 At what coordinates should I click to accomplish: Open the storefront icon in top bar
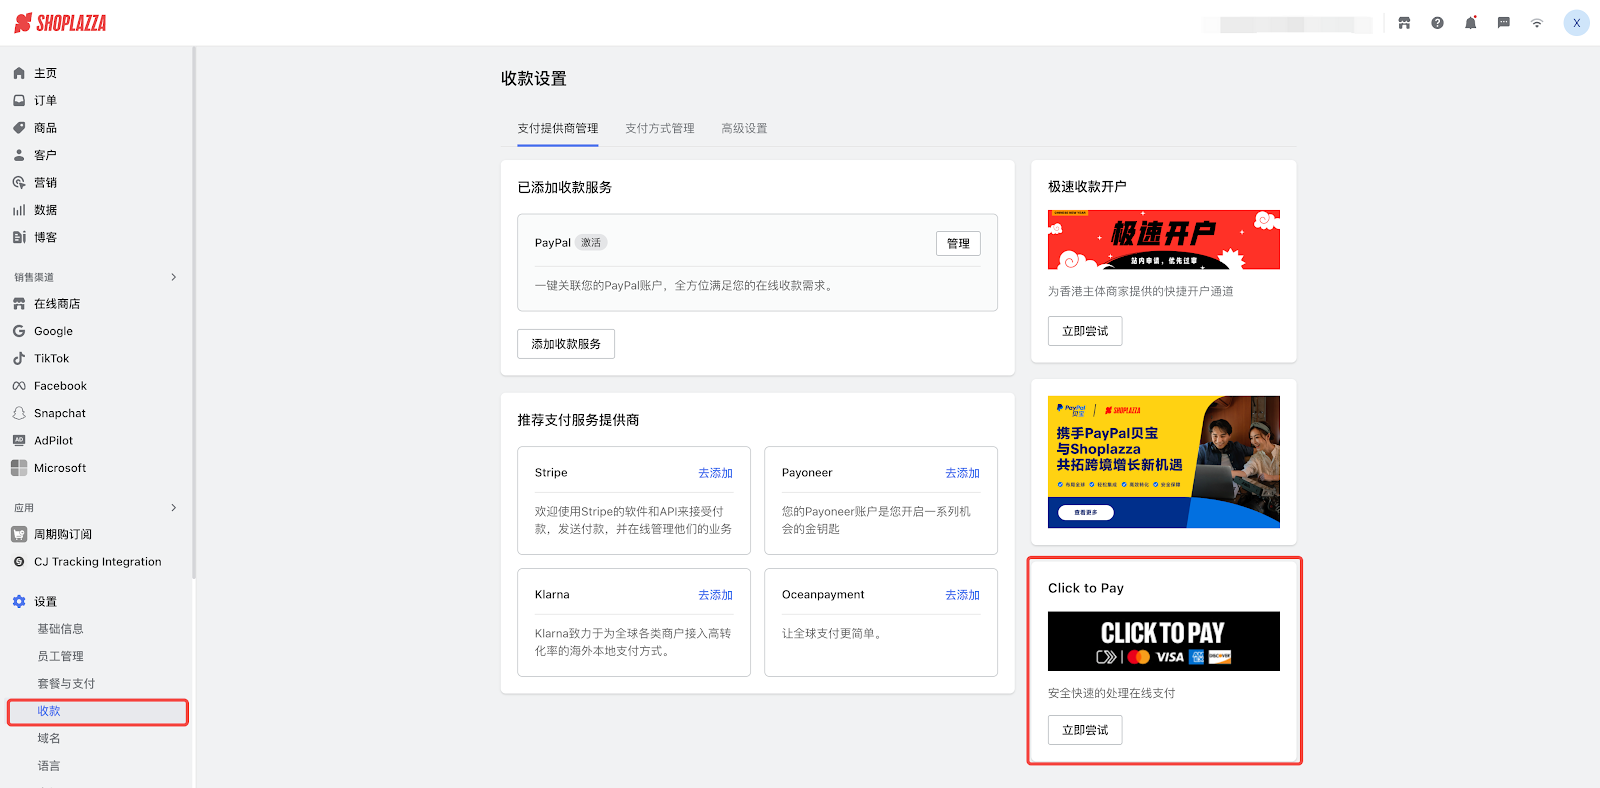point(1404,23)
